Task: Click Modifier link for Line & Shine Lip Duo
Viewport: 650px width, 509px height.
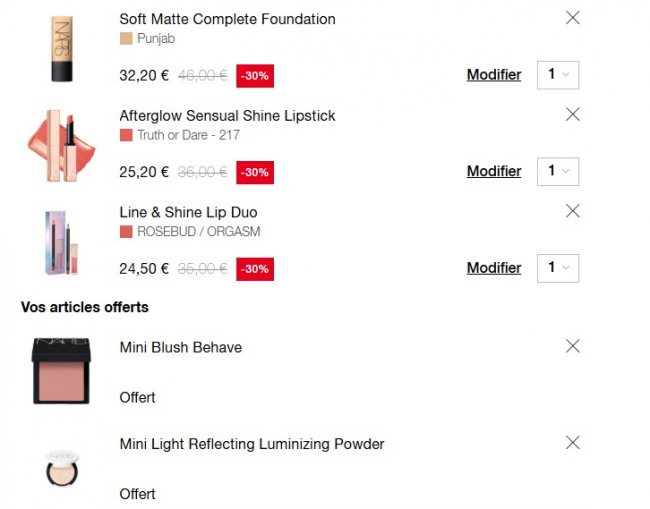Action: 494,268
